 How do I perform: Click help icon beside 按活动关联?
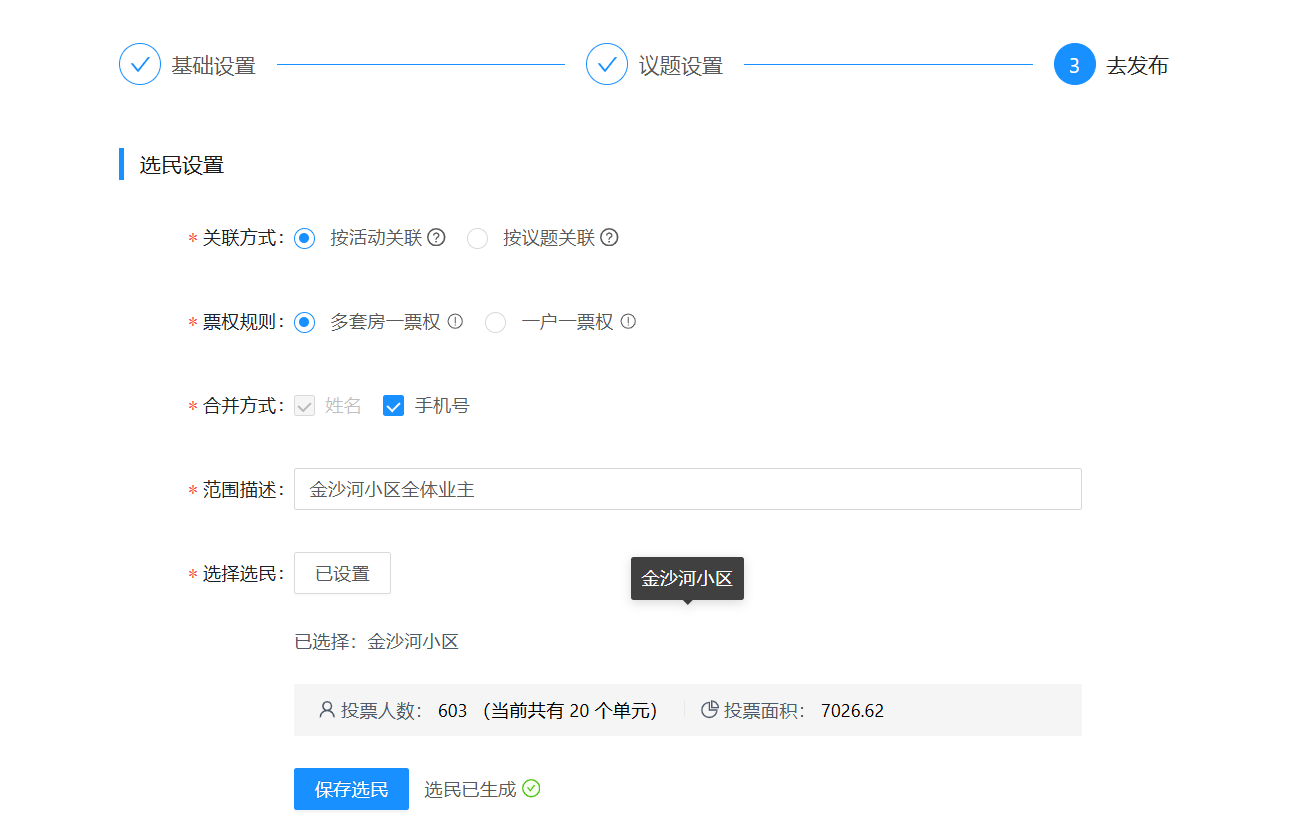[436, 238]
